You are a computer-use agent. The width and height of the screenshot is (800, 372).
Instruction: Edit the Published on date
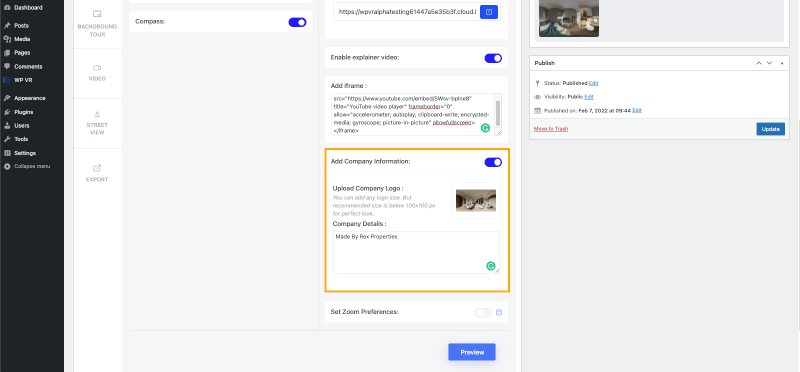pos(637,110)
